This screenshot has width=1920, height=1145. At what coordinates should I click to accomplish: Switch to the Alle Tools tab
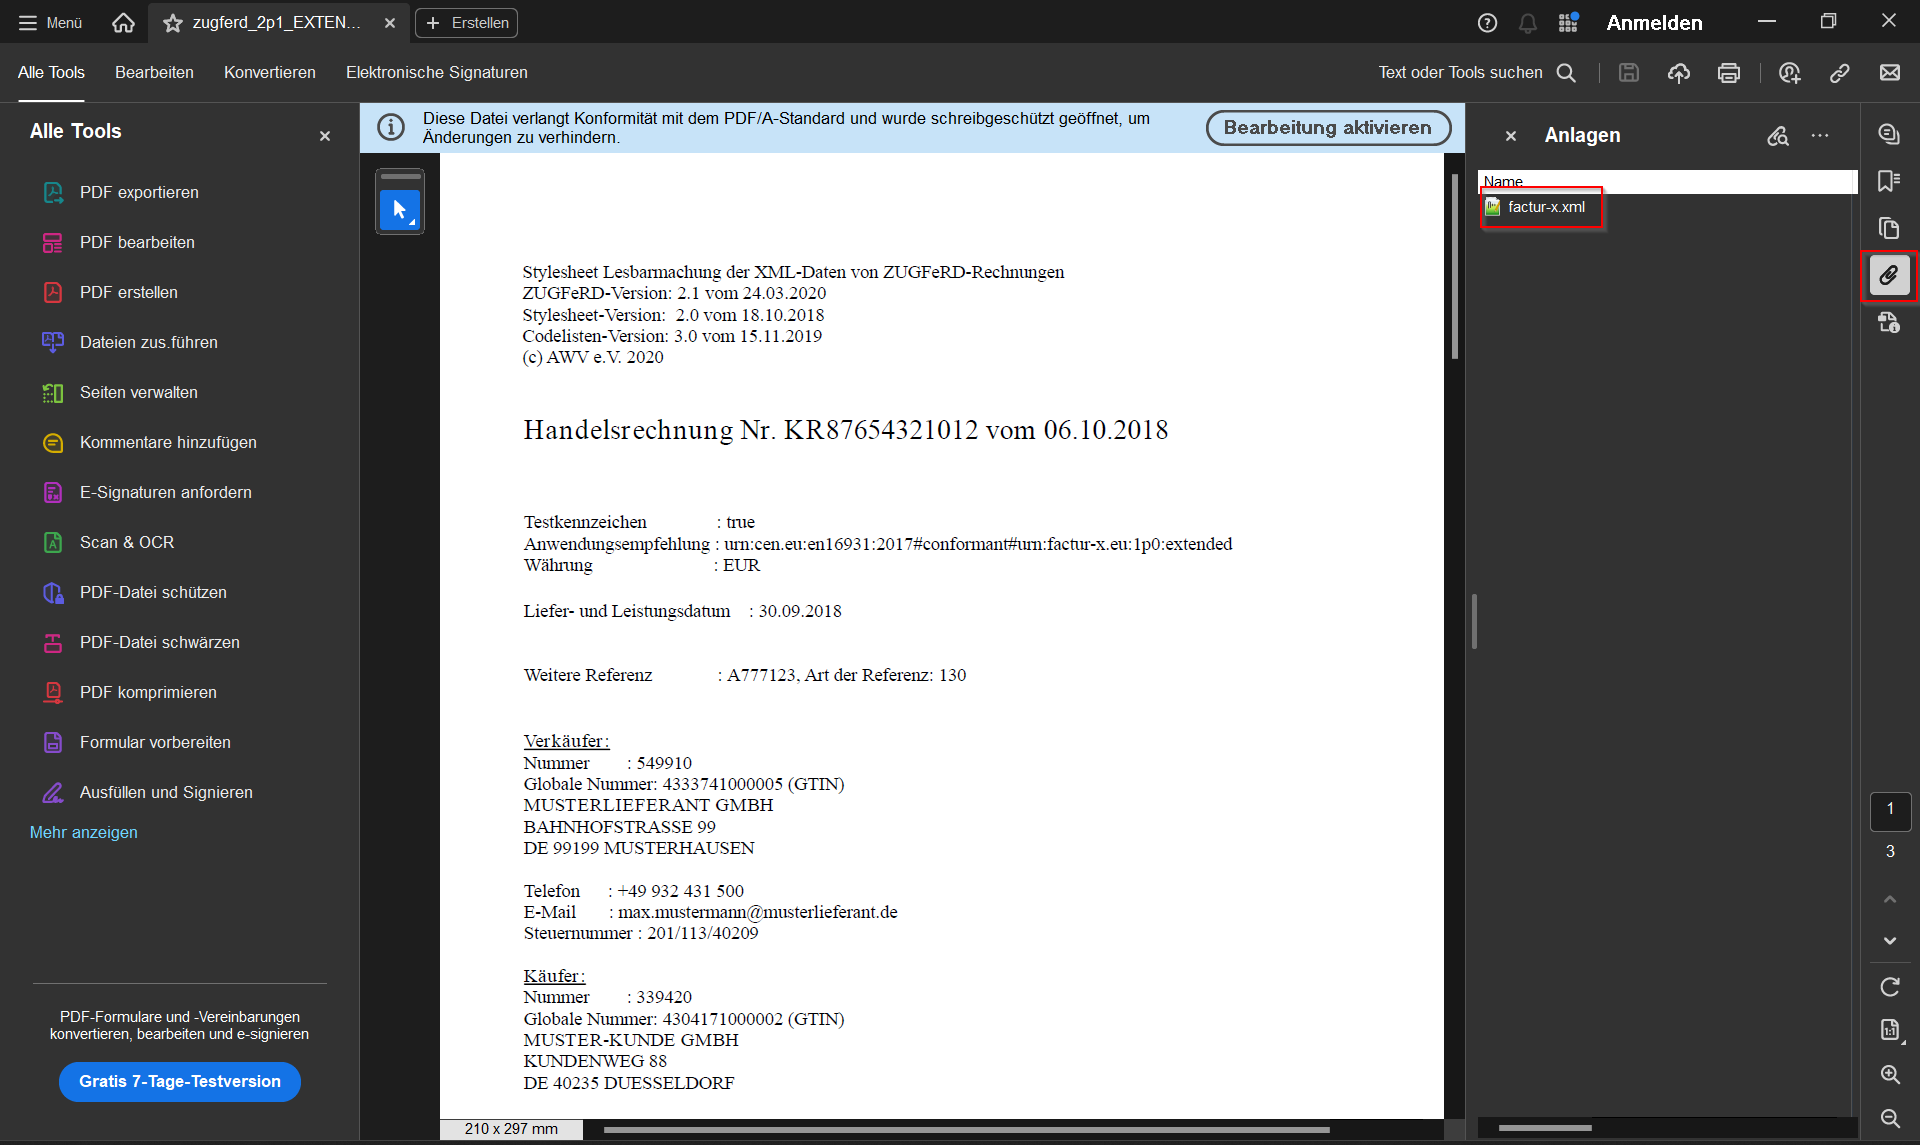[51, 72]
